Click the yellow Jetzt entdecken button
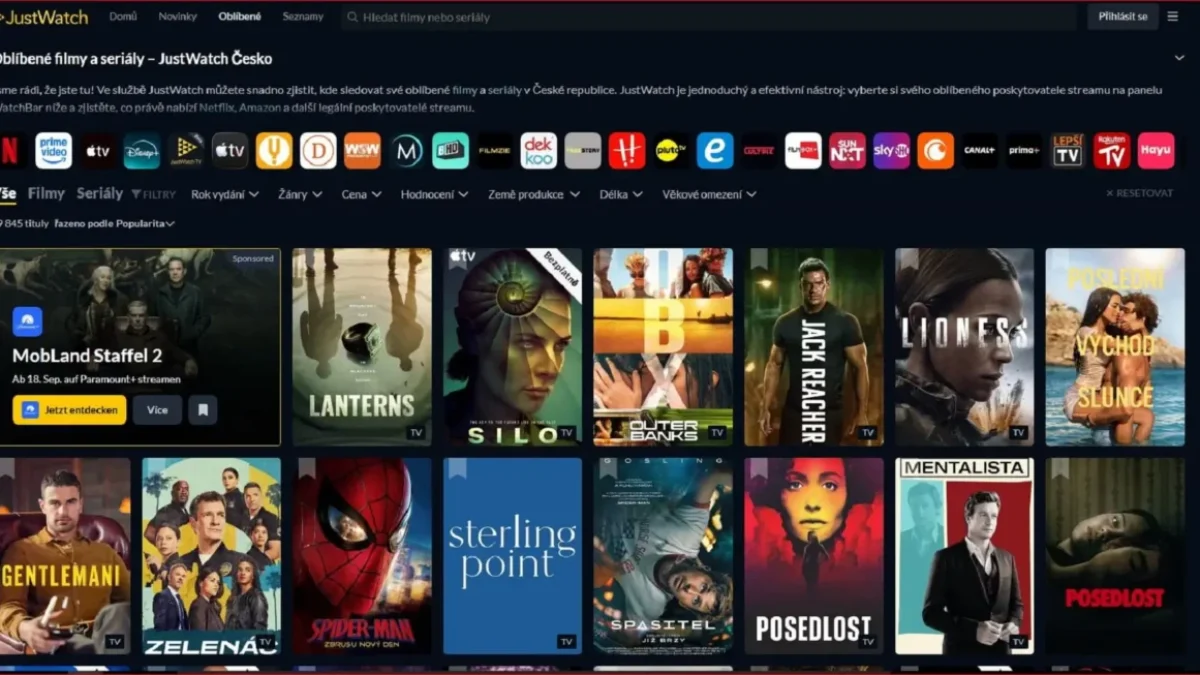The width and height of the screenshot is (1200, 675). [x=69, y=410]
